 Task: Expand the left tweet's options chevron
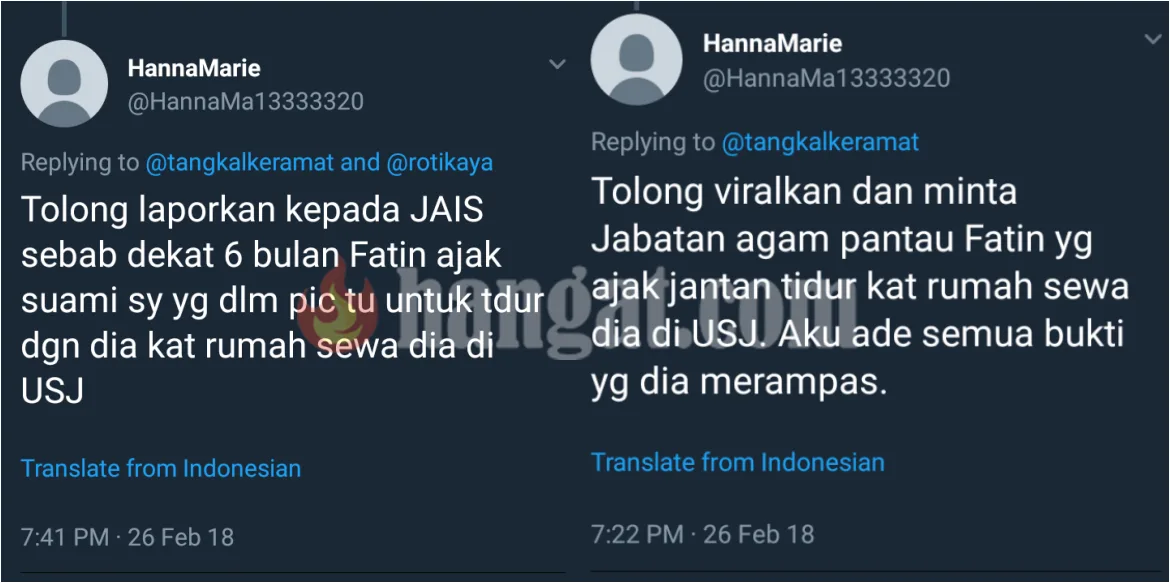pyautogui.click(x=557, y=65)
